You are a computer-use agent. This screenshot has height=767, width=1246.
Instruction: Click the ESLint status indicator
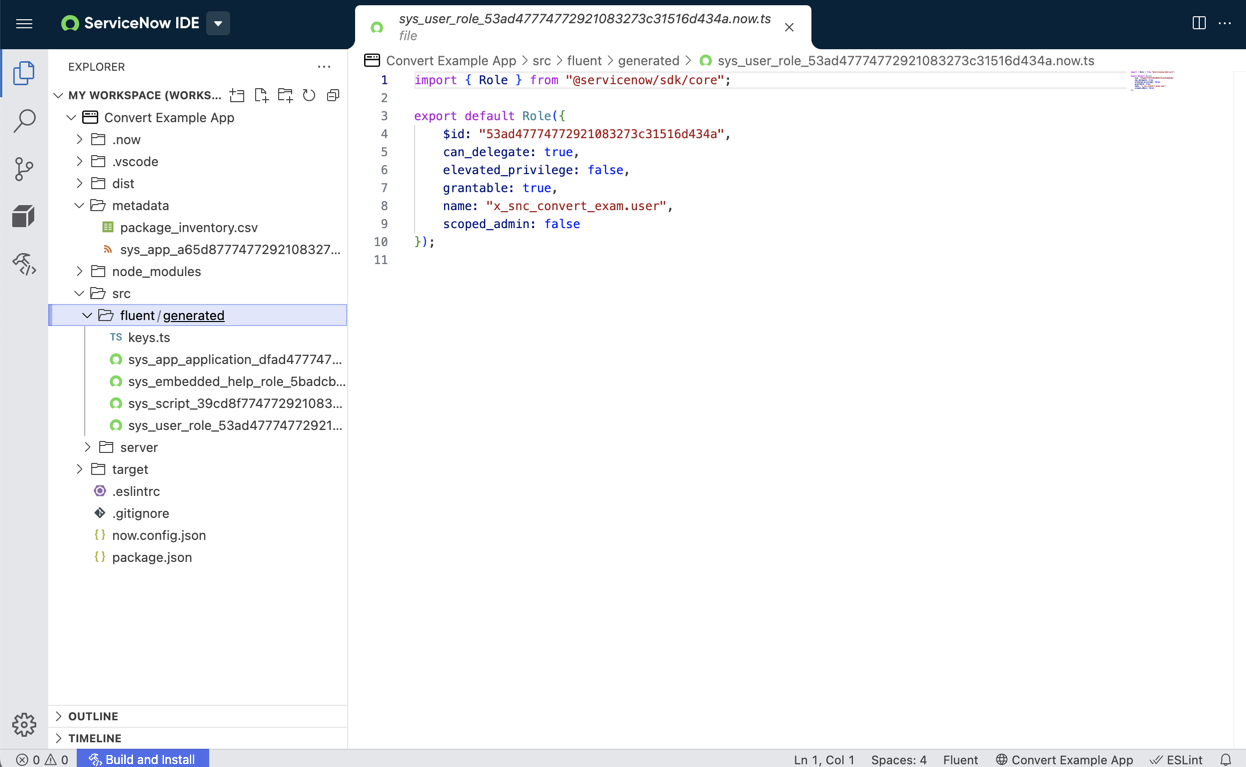1176,759
